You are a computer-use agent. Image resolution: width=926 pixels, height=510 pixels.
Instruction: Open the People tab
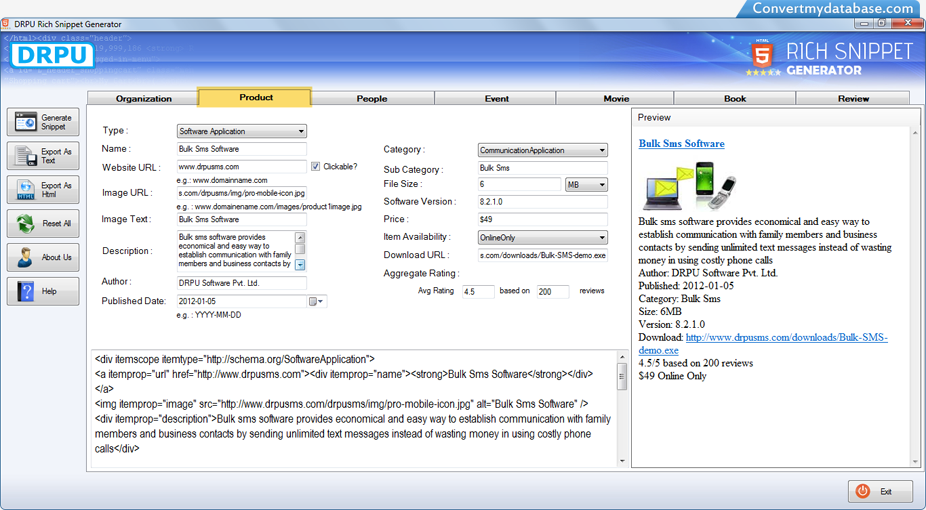pyautogui.click(x=372, y=99)
